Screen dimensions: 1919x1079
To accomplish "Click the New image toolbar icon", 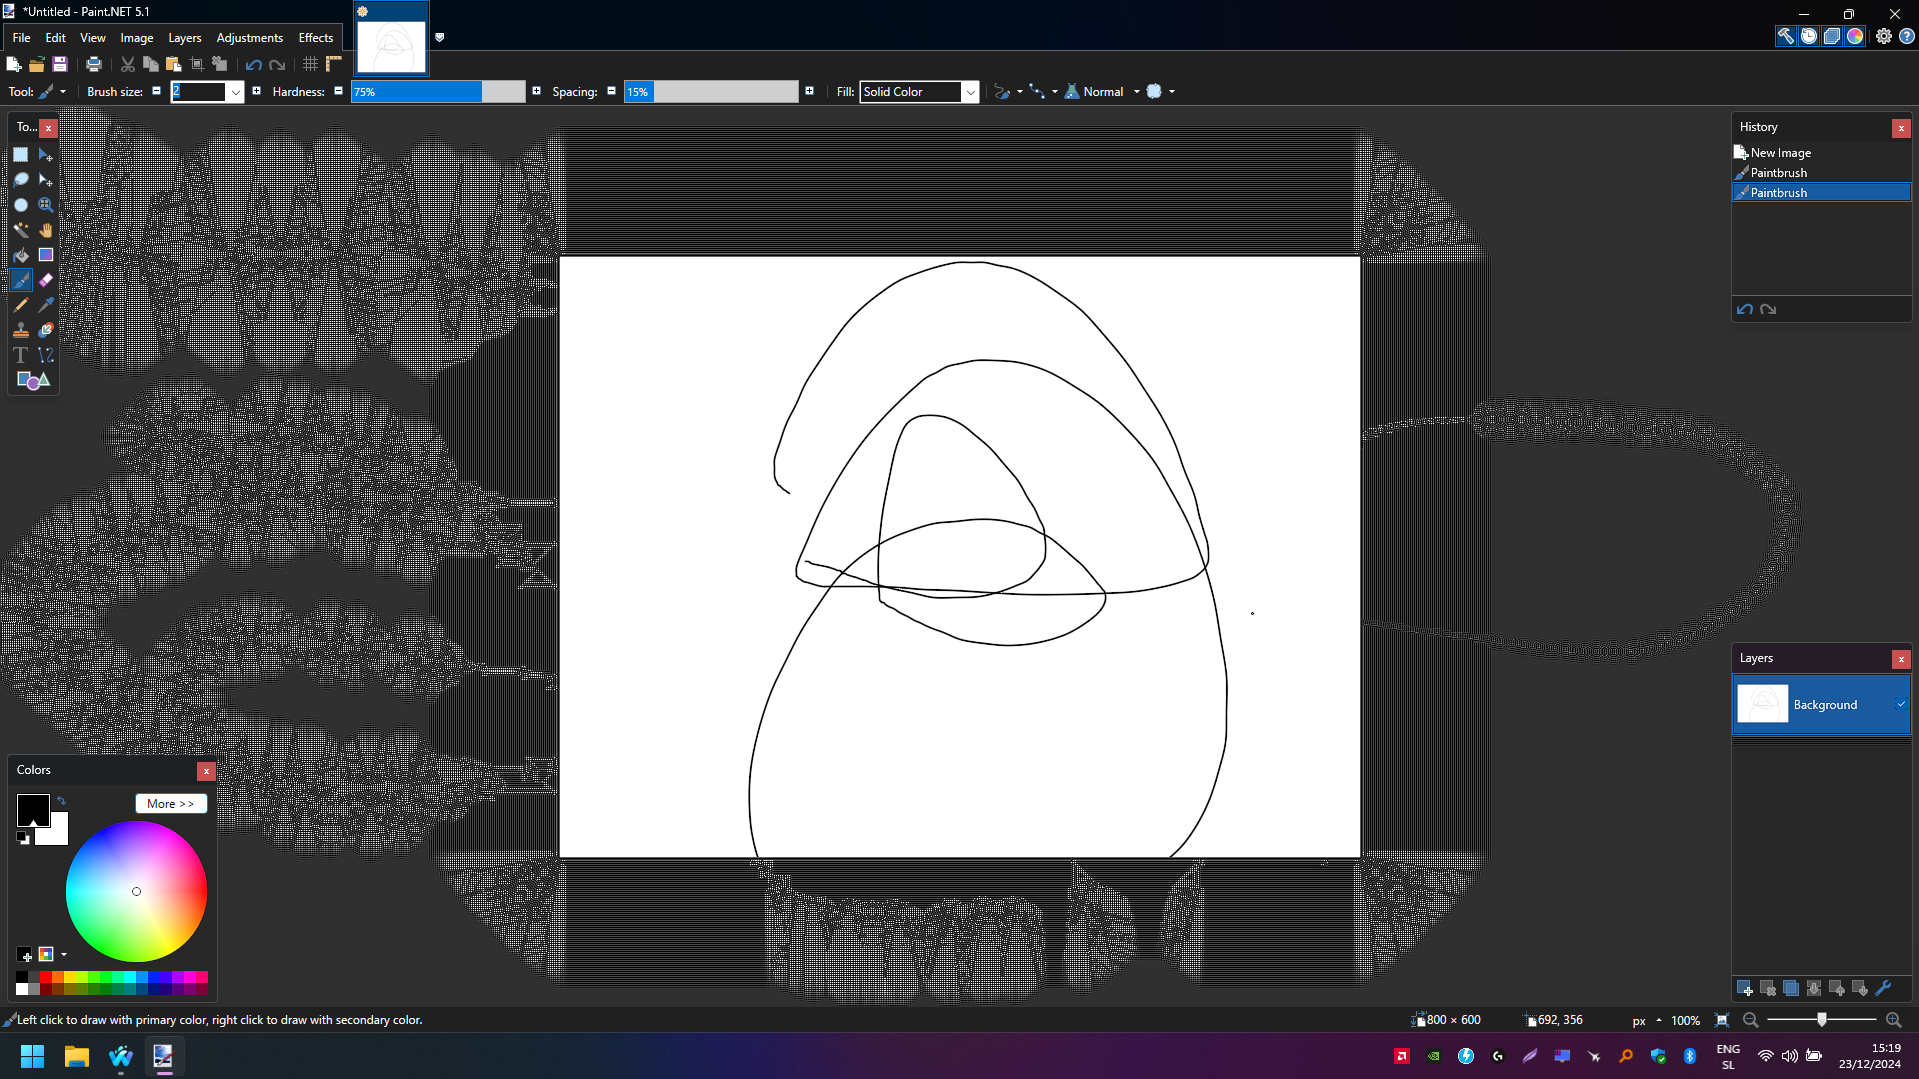I will [x=14, y=64].
